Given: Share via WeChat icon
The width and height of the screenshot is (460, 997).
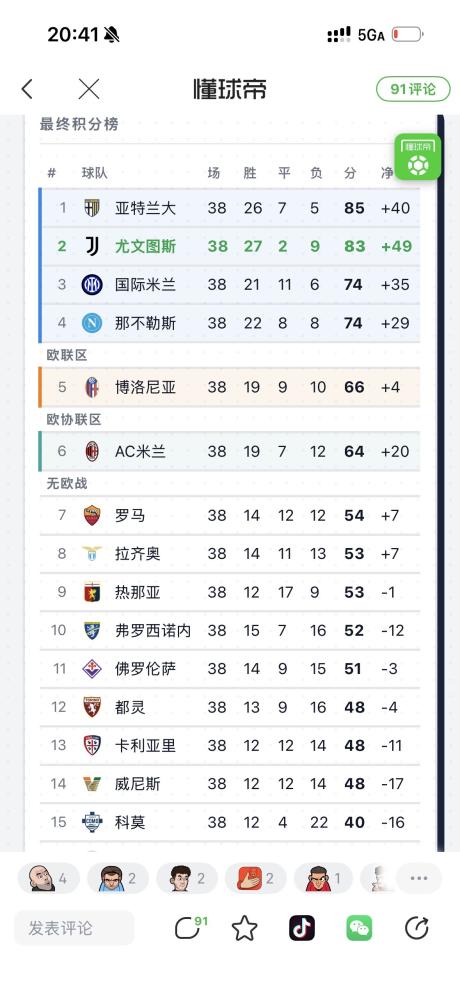Looking at the screenshot, I should click(359, 928).
